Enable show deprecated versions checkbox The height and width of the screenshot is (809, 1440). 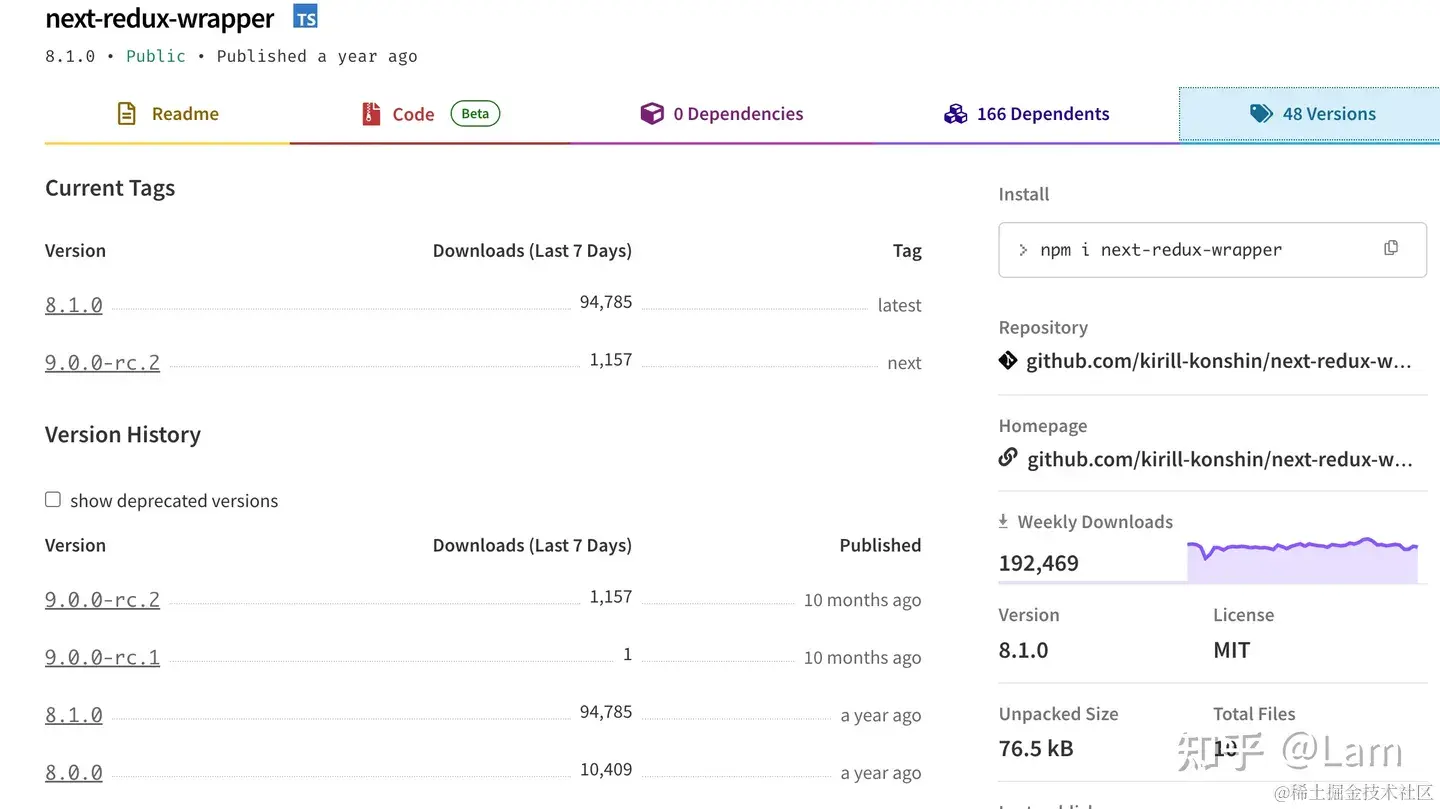pyautogui.click(x=53, y=499)
